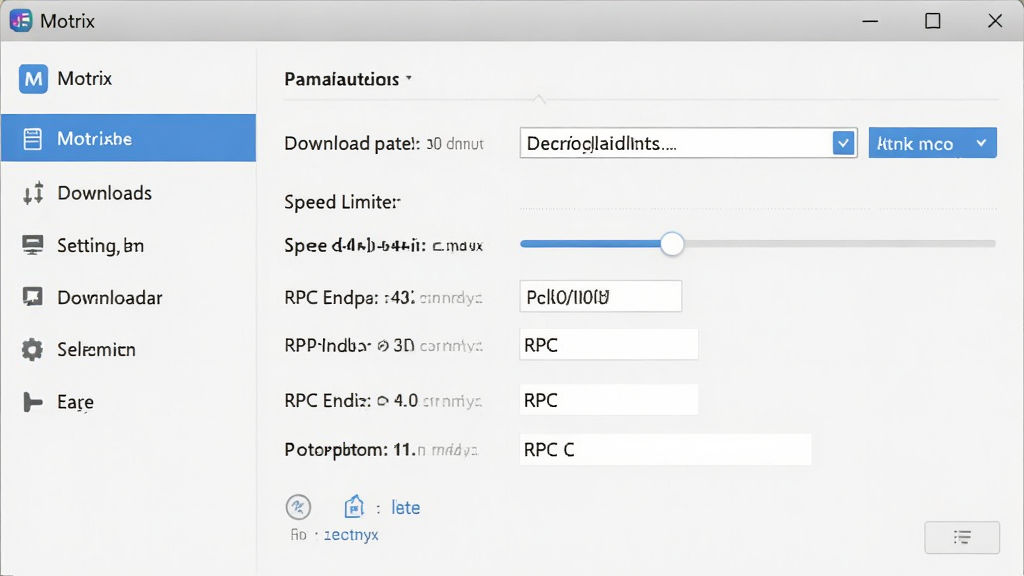Open the Download path combo box
The image size is (1024, 576).
point(688,143)
